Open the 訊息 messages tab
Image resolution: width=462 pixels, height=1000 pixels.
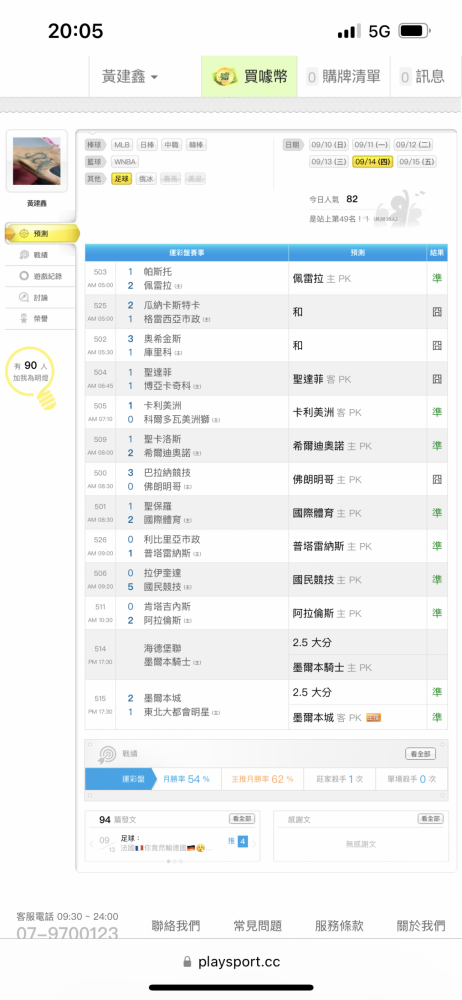tap(422, 77)
